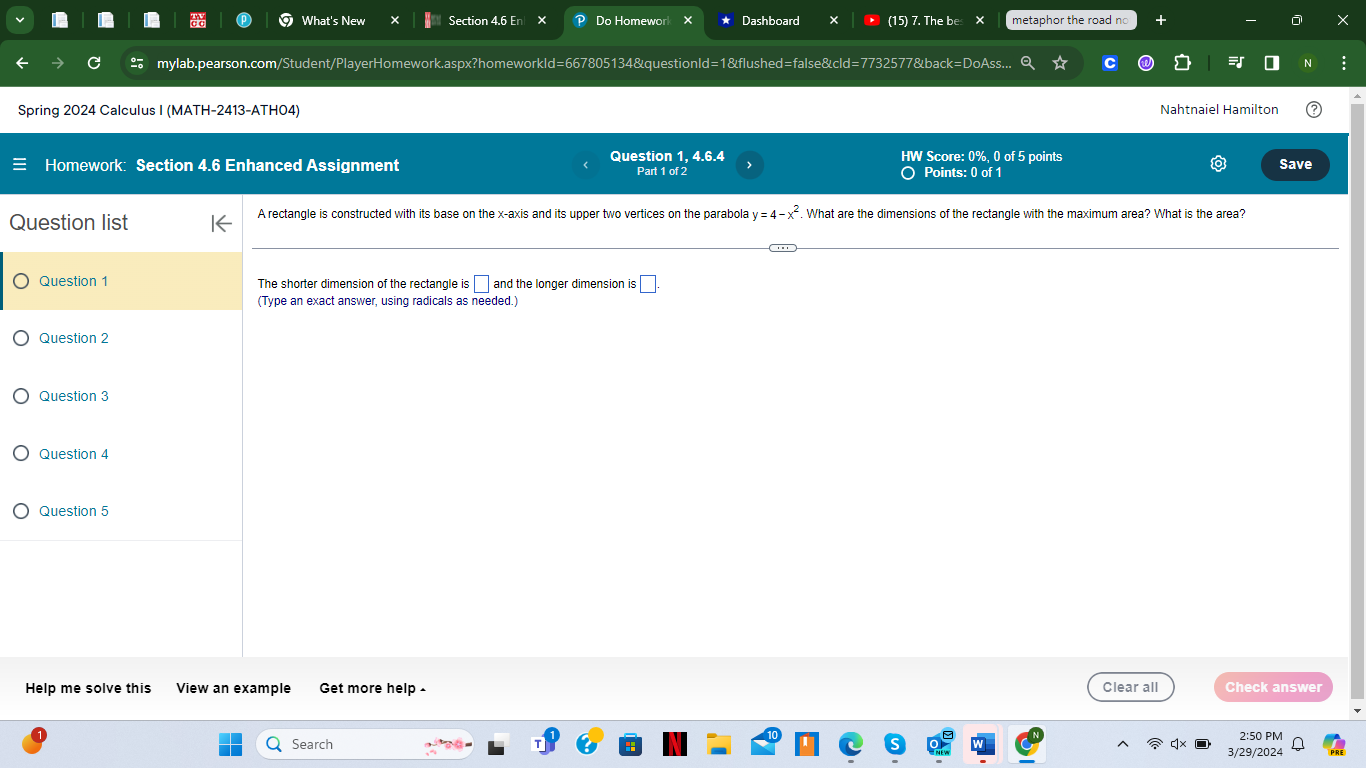Click Help me solve this
The width and height of the screenshot is (1366, 768).
88,688
